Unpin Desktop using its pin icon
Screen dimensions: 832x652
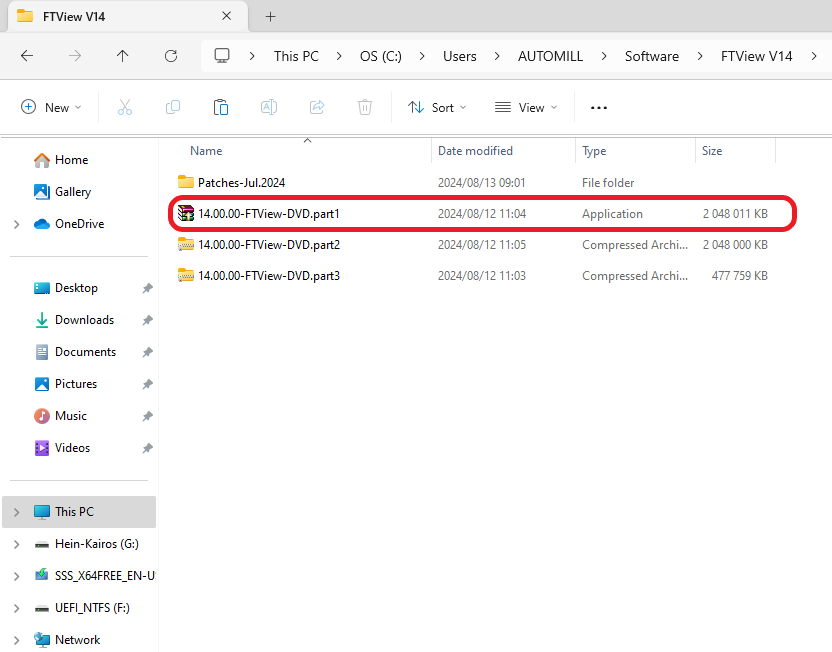pyautogui.click(x=148, y=288)
